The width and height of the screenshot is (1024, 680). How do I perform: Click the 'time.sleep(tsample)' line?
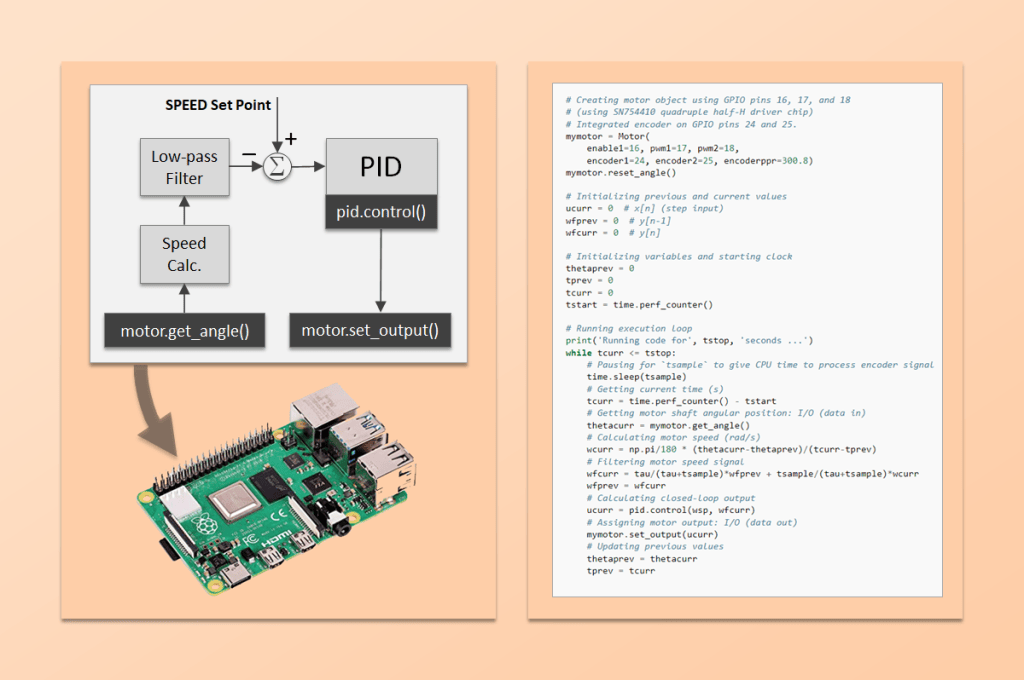pyautogui.click(x=636, y=377)
